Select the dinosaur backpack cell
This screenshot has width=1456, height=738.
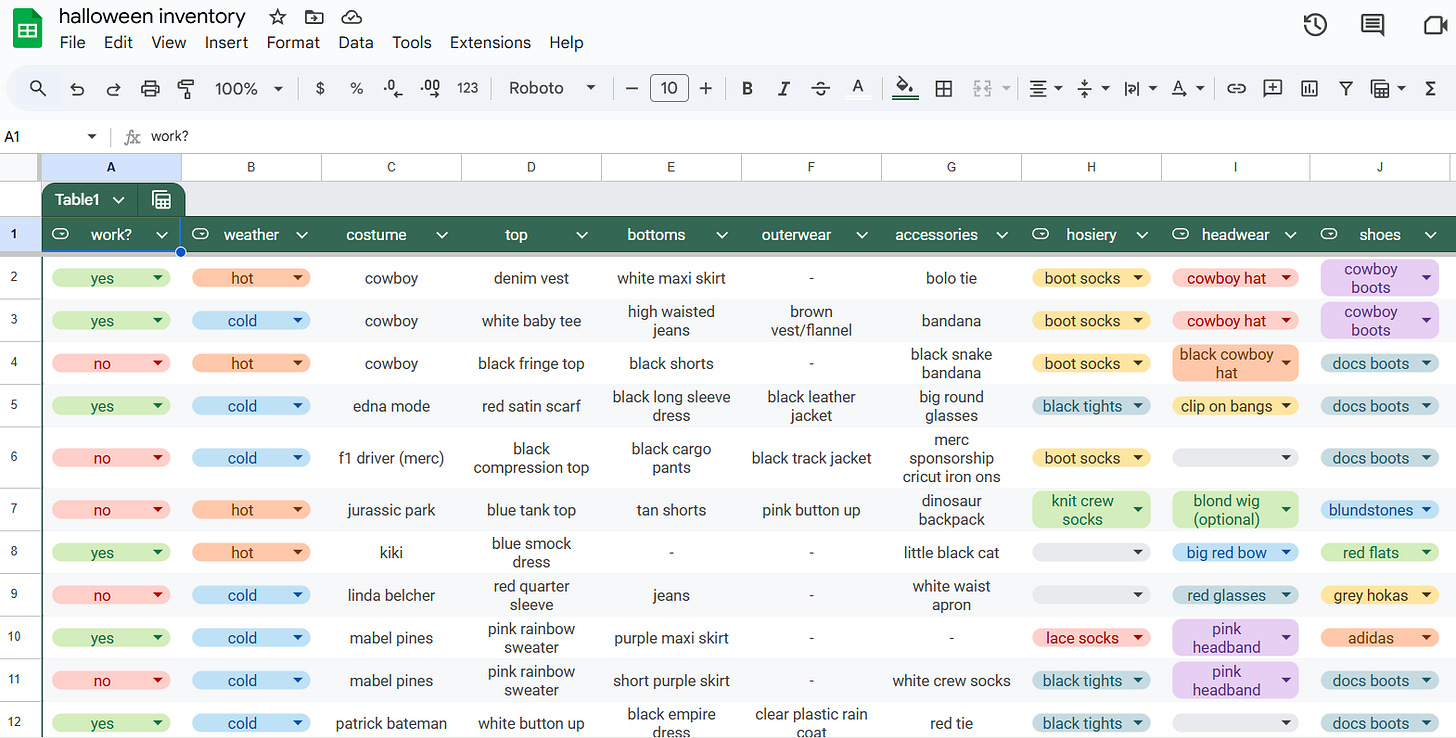coord(951,510)
